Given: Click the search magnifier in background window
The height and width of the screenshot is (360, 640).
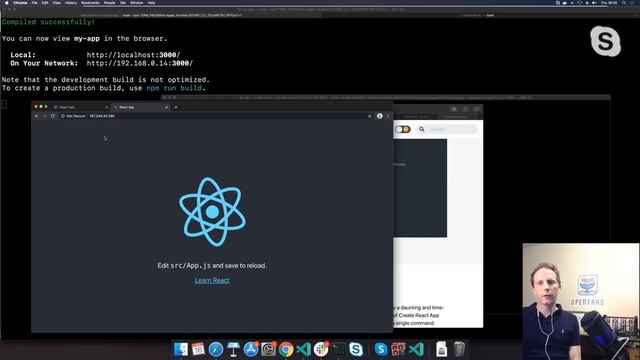Looking at the screenshot, I should [422, 129].
